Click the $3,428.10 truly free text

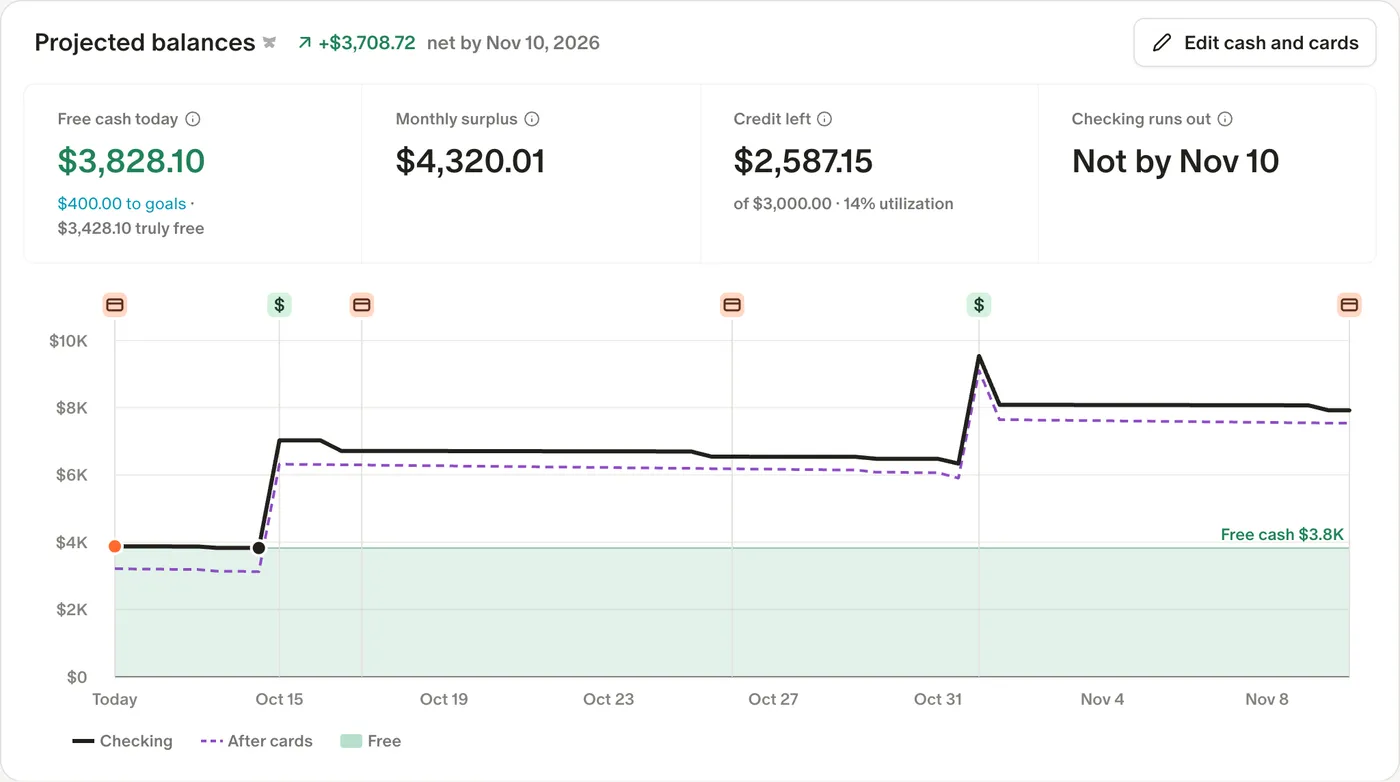131,228
